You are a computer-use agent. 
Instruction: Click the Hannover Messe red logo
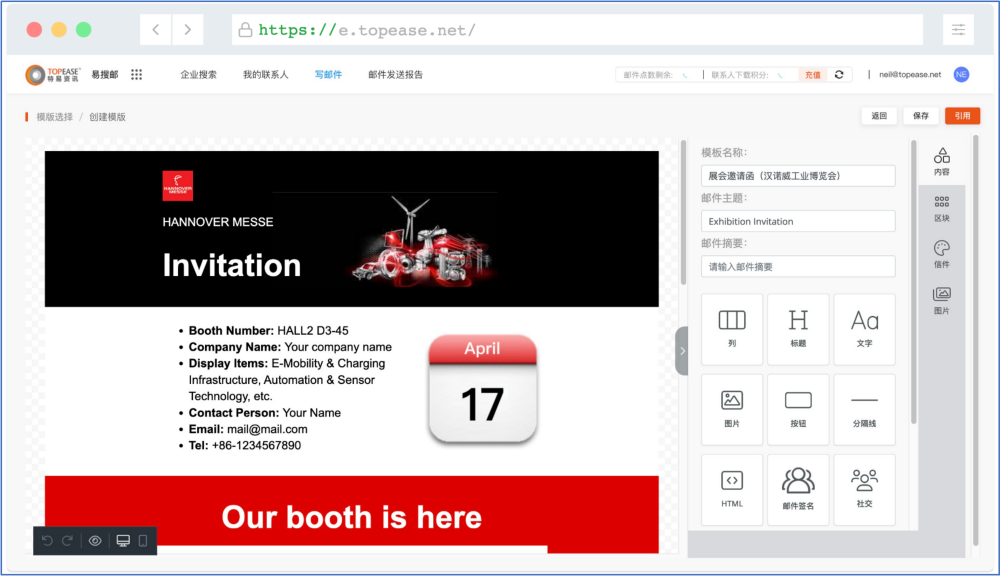coord(178,186)
